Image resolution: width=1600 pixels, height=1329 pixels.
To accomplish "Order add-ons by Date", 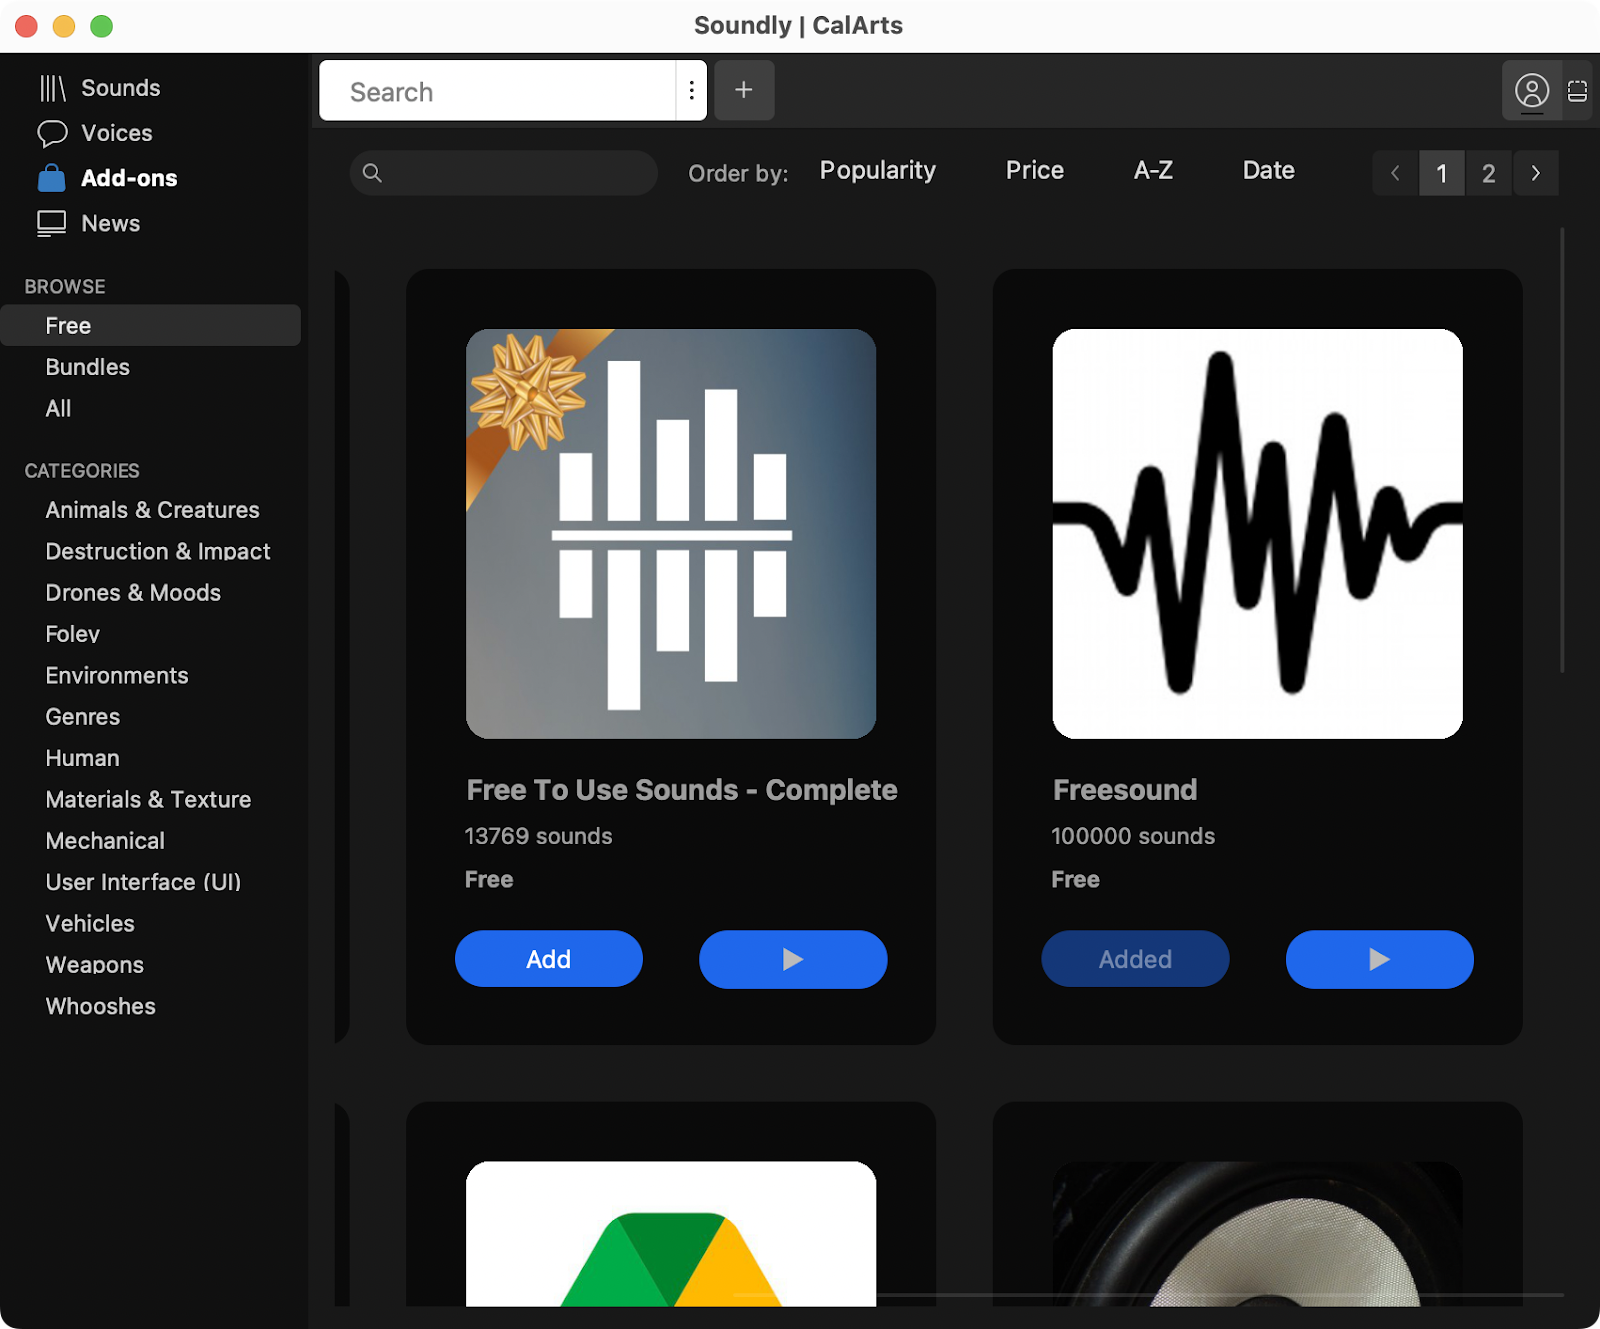I will (x=1268, y=171).
